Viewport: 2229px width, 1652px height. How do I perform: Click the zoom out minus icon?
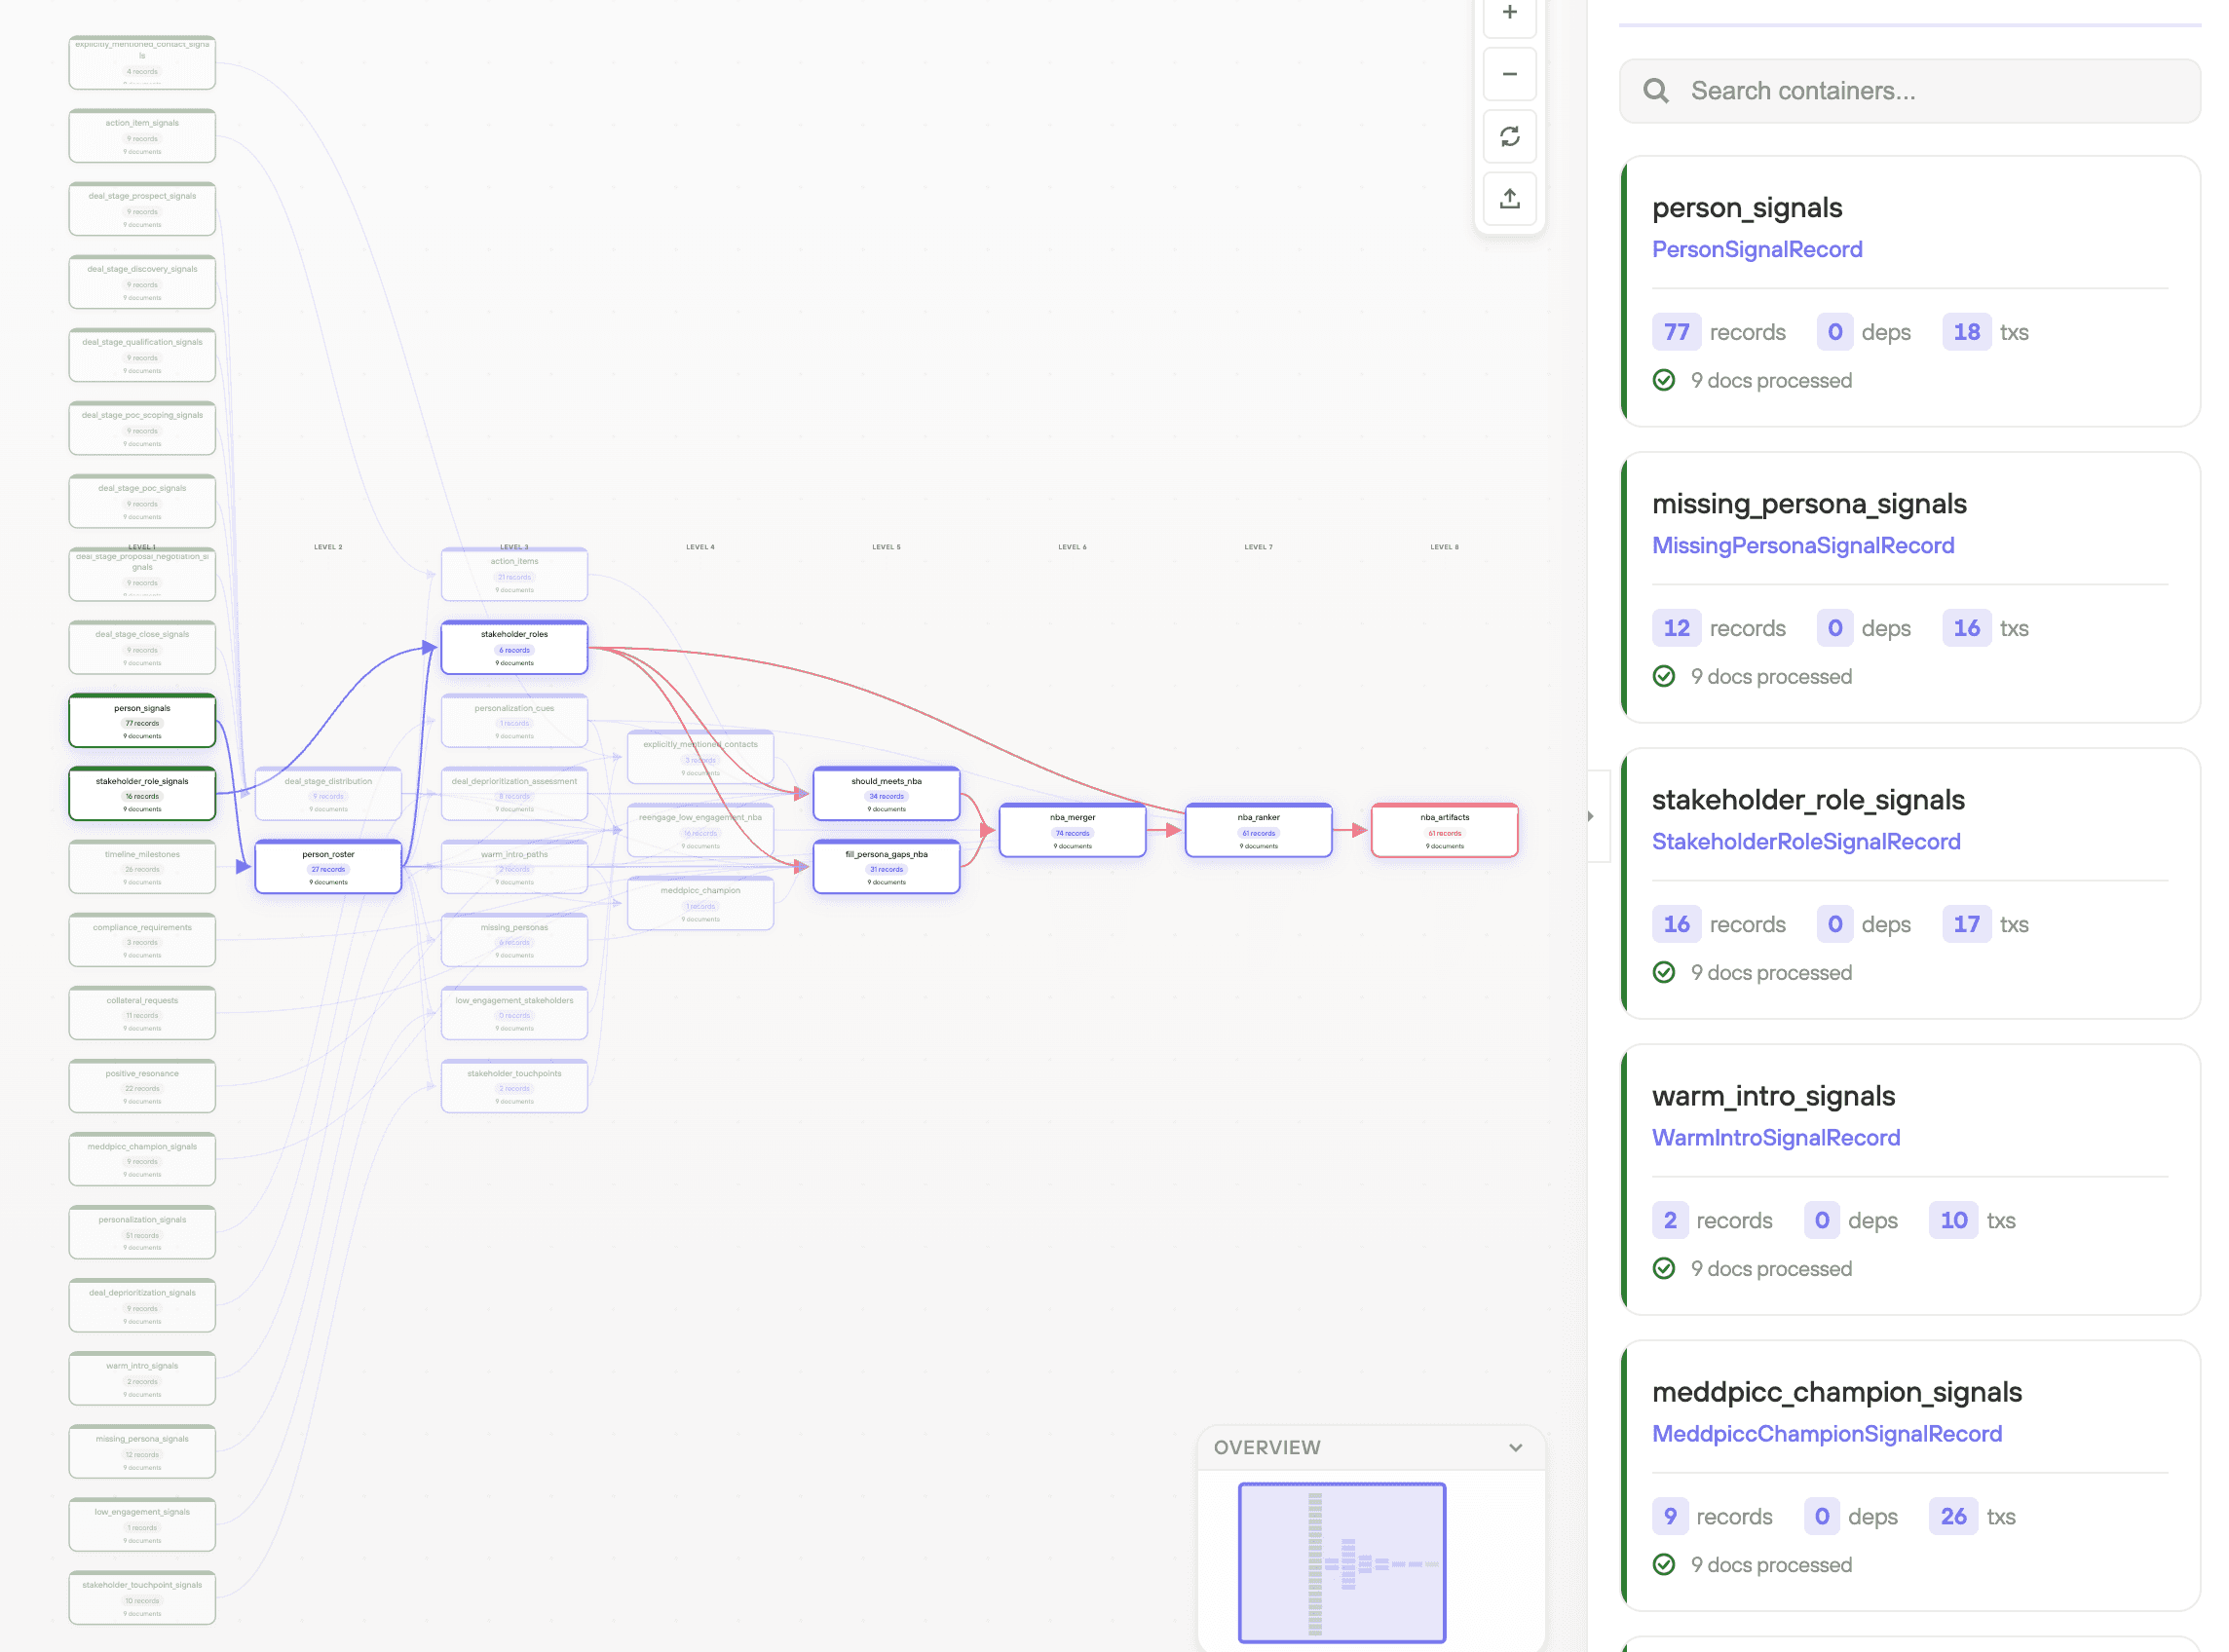pyautogui.click(x=1509, y=74)
